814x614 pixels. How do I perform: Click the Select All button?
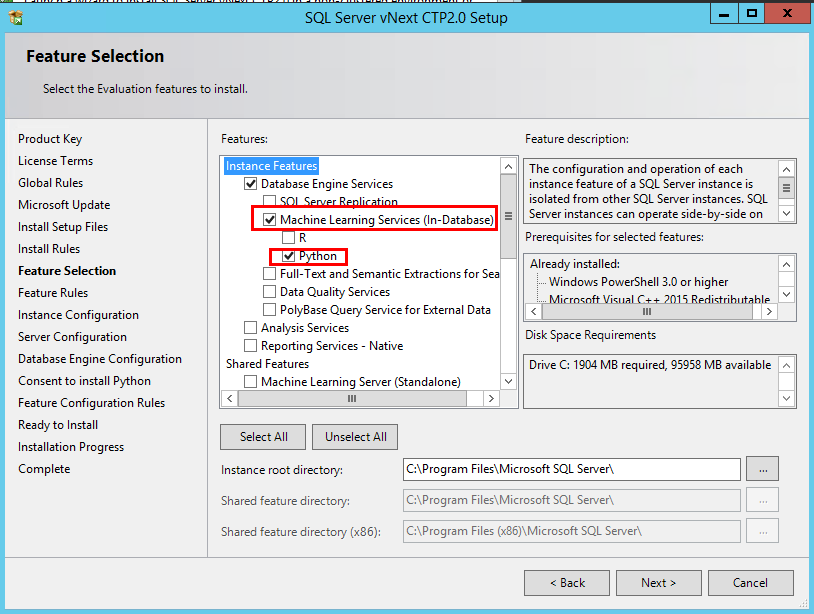263,437
